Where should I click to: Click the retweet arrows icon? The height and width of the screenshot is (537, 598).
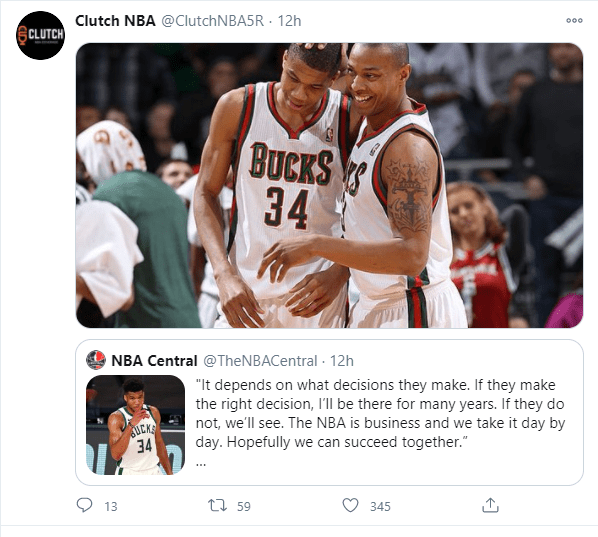click(x=217, y=506)
